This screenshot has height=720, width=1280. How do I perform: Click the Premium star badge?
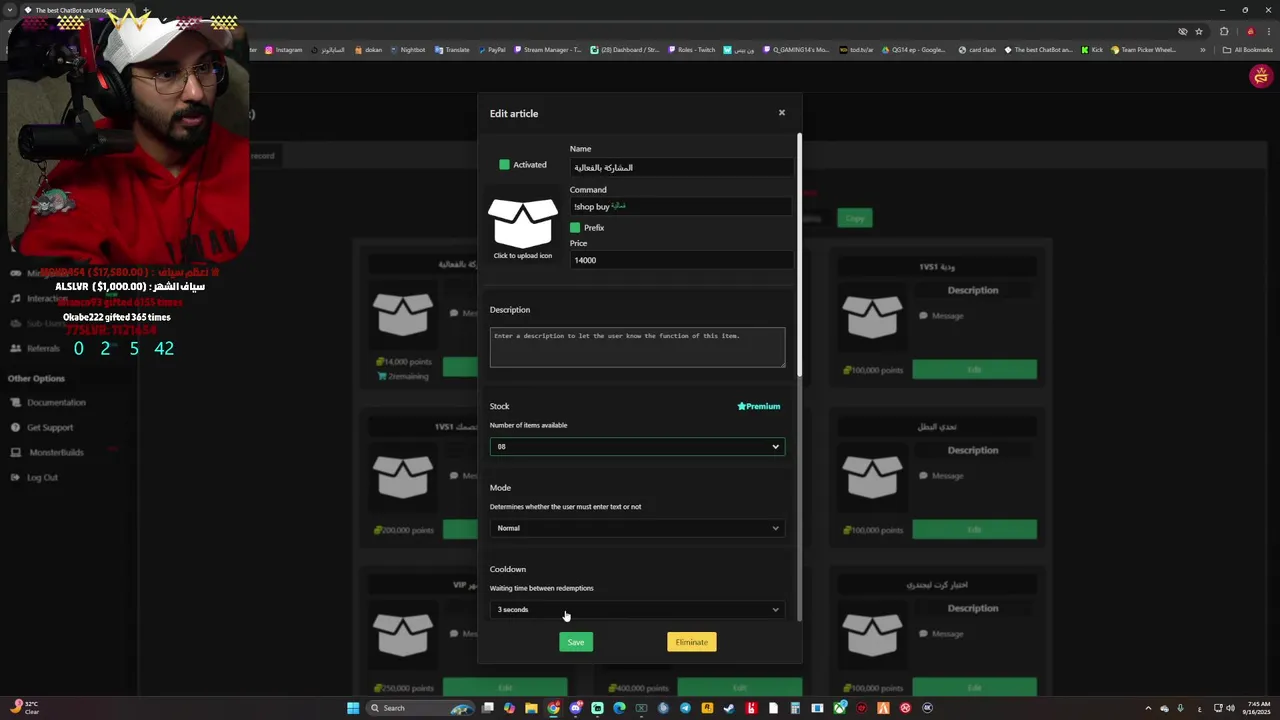(x=759, y=406)
